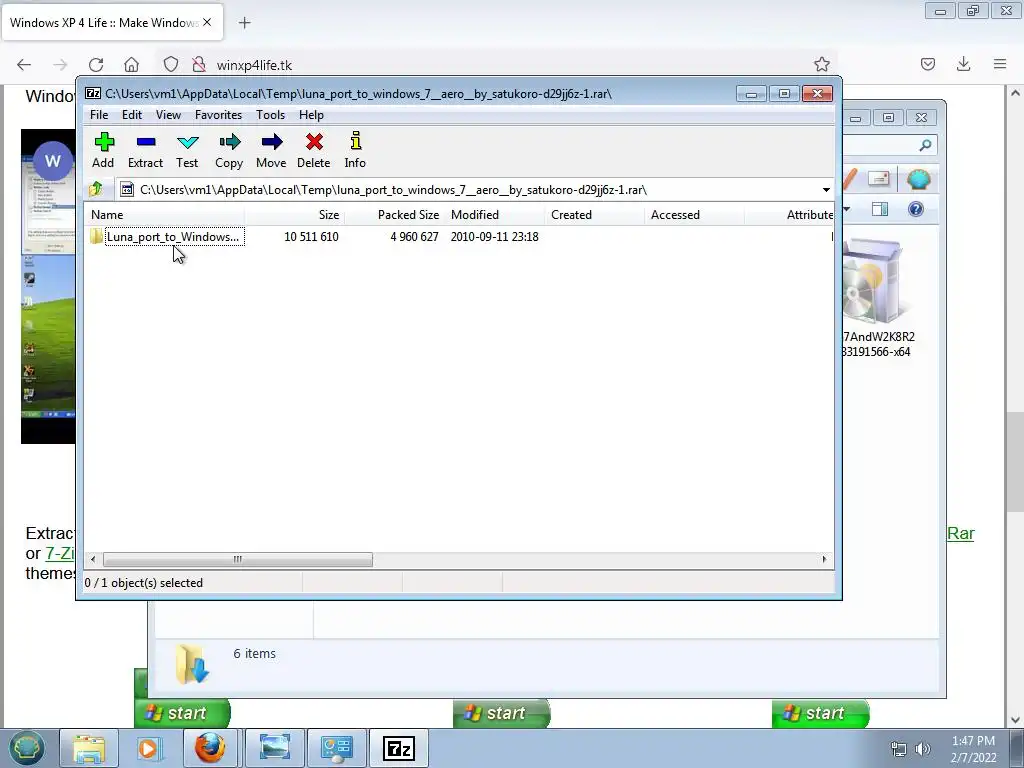This screenshot has height=768, width=1024.
Task: Reload the current Firefox page
Action: coord(96,65)
